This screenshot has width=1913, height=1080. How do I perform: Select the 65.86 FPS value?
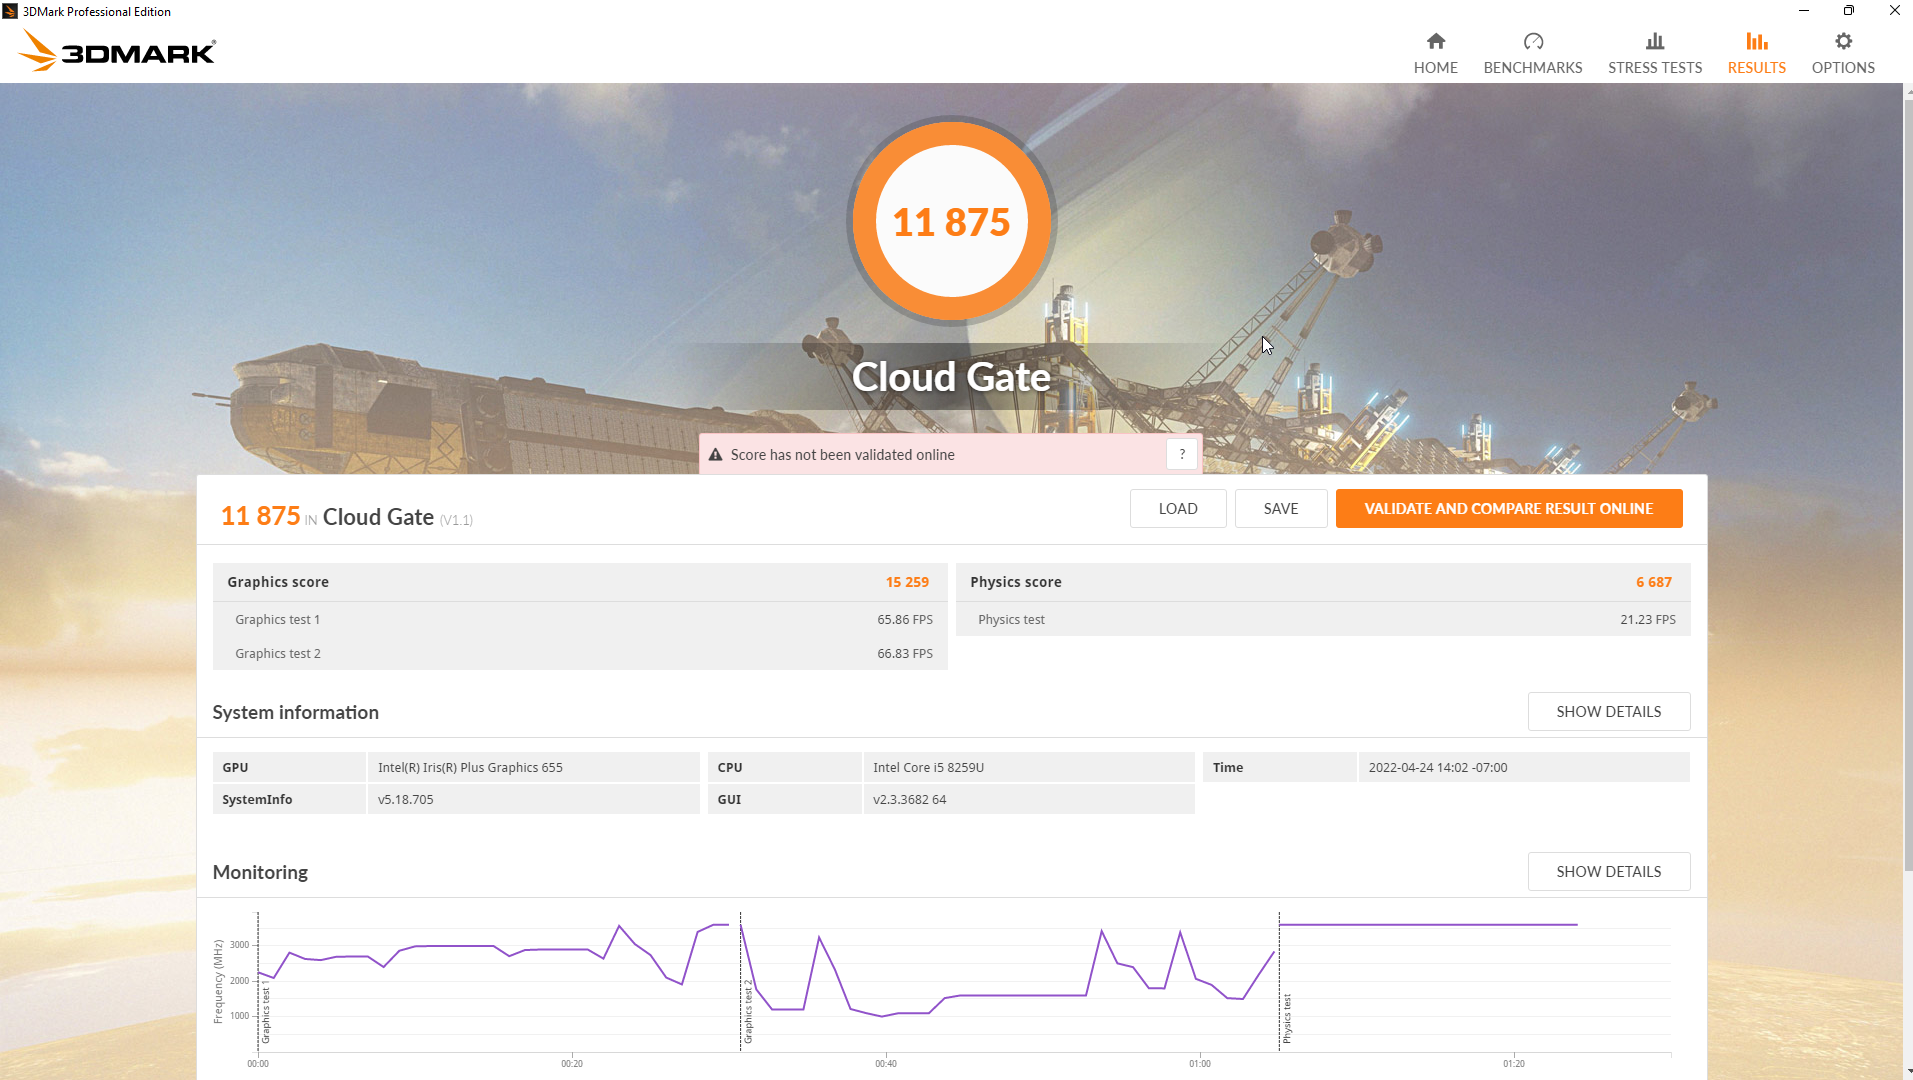pyautogui.click(x=905, y=619)
